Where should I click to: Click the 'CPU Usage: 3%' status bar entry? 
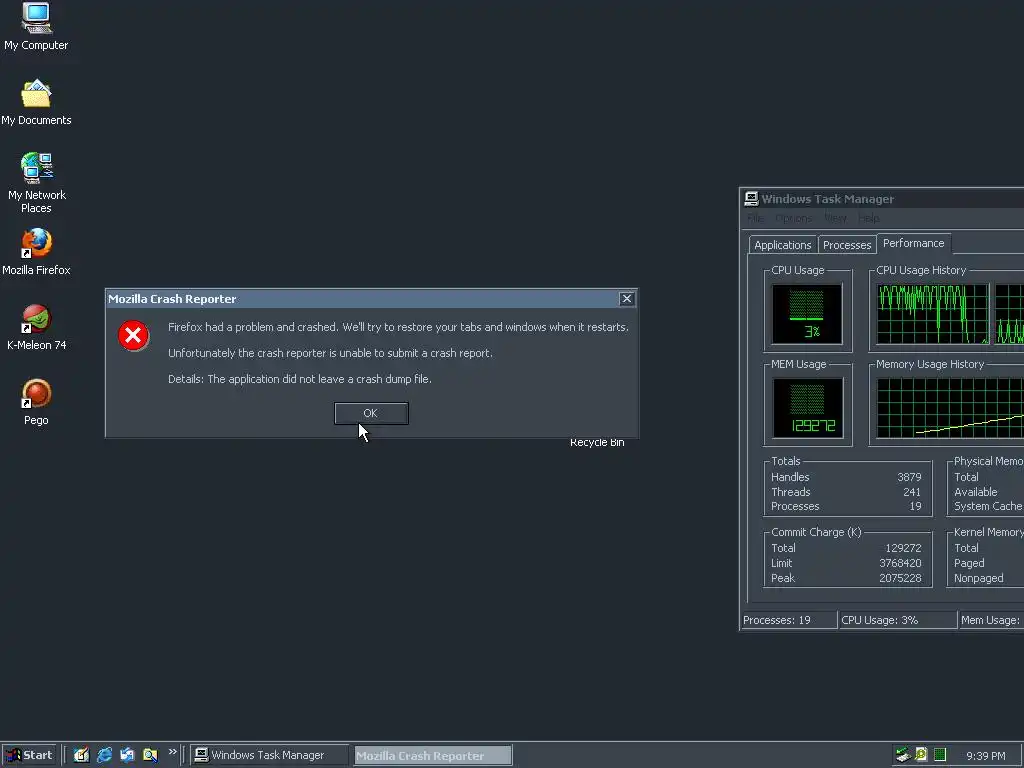pyautogui.click(x=897, y=620)
